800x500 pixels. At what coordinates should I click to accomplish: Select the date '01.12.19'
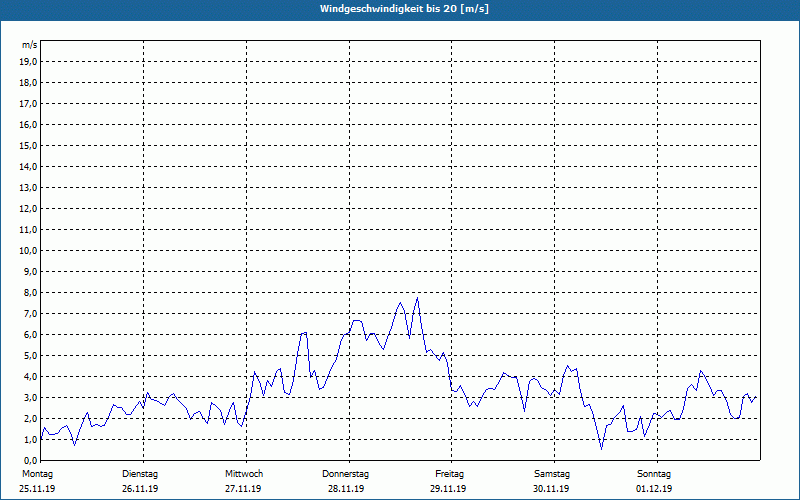coord(654,489)
